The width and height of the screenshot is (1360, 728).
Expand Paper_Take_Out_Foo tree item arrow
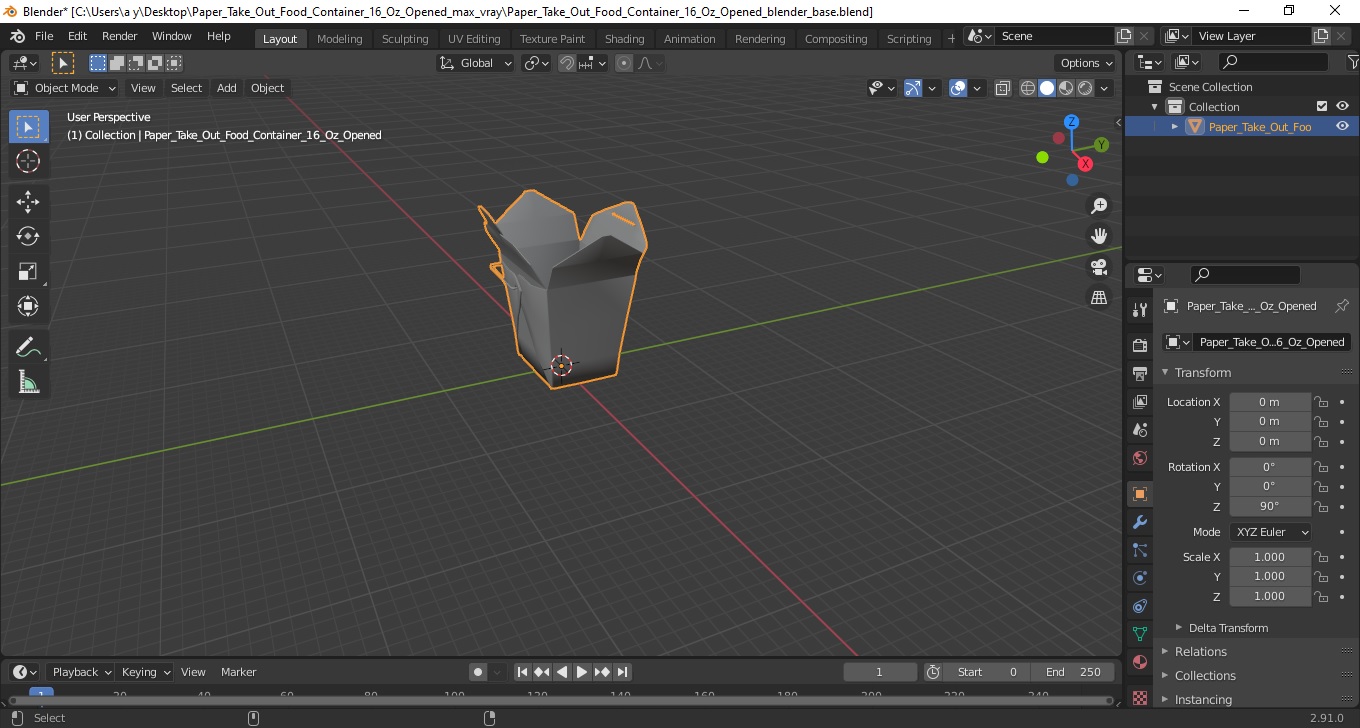tap(1175, 127)
